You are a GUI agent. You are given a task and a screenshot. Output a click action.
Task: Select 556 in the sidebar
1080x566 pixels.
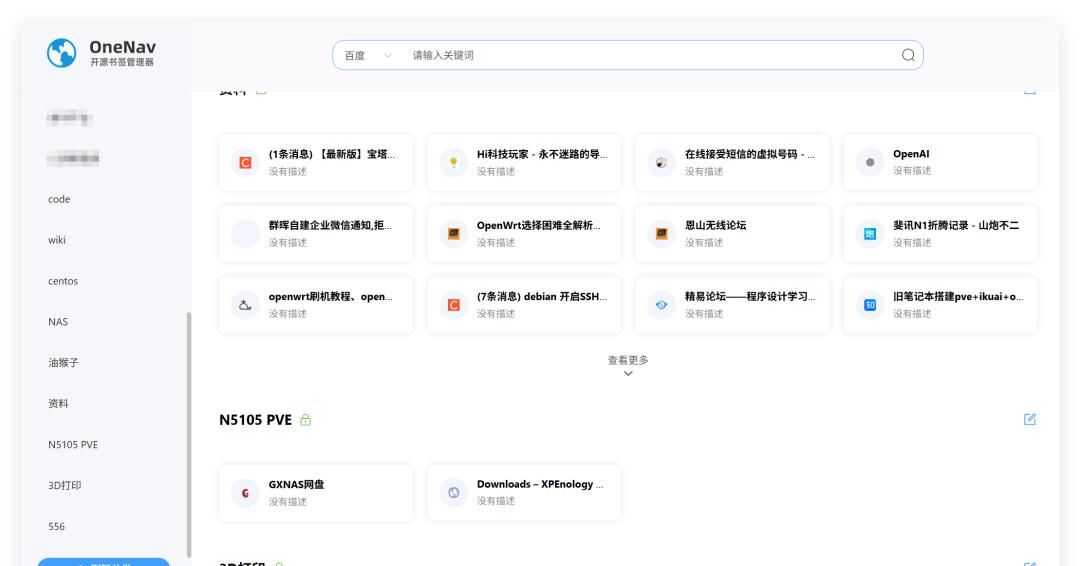click(x=56, y=526)
